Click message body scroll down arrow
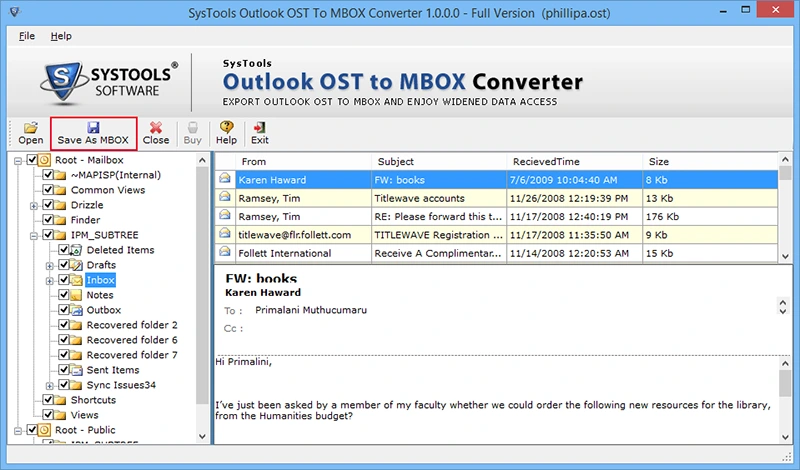800x470 pixels. 785,437
